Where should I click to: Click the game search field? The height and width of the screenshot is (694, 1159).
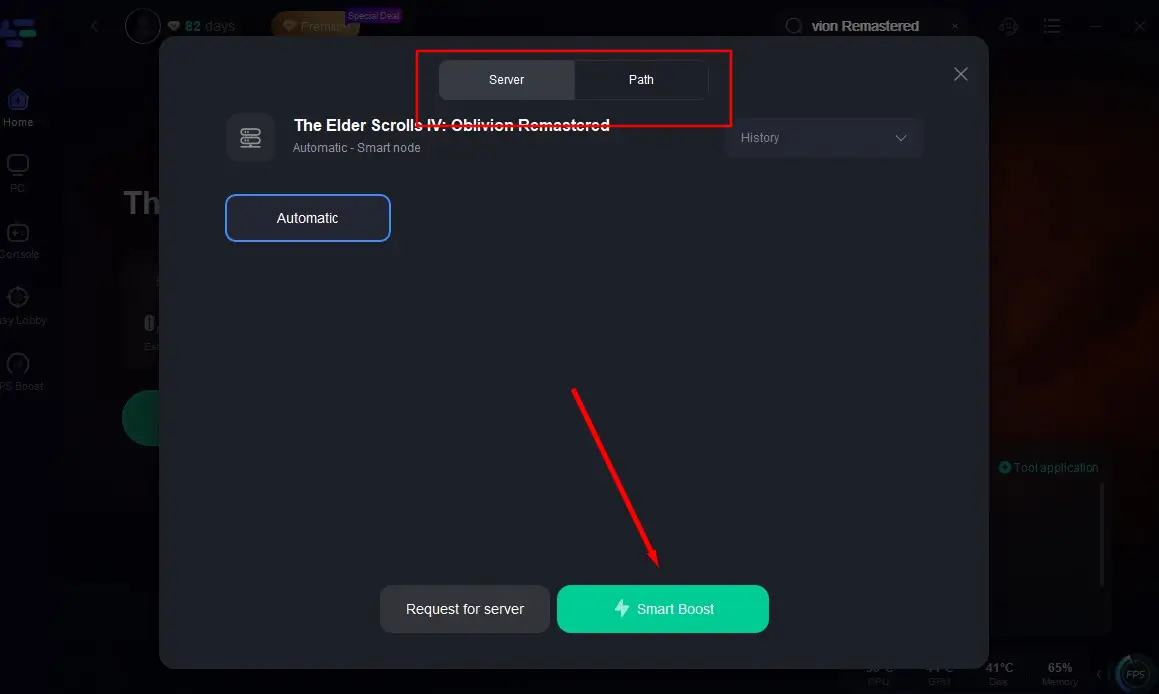870,26
